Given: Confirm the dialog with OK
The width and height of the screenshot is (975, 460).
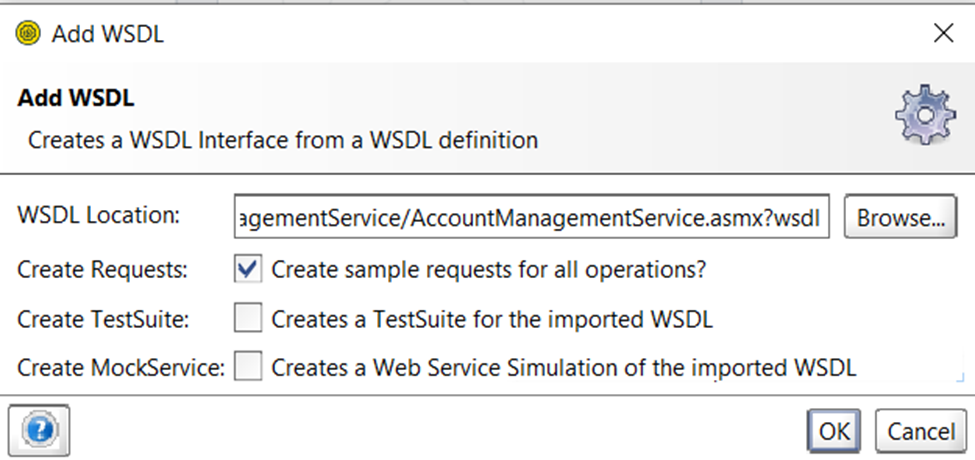Looking at the screenshot, I should [x=834, y=430].
